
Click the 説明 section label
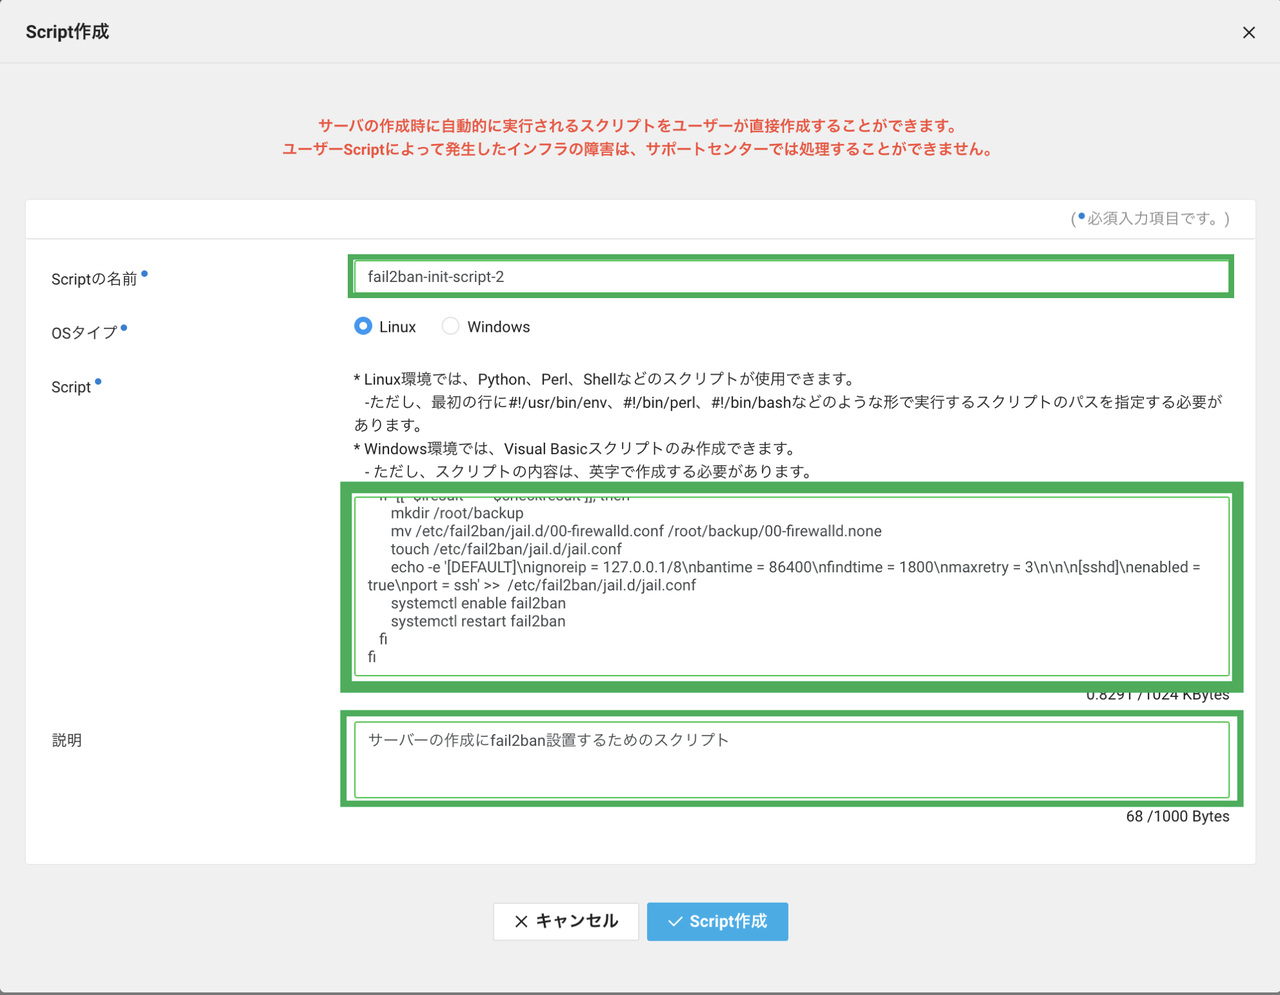tap(67, 740)
